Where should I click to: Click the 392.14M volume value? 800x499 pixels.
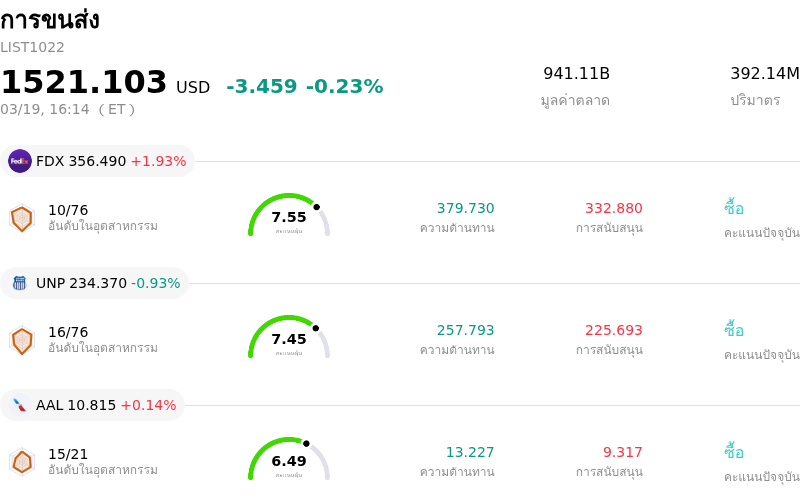764,74
